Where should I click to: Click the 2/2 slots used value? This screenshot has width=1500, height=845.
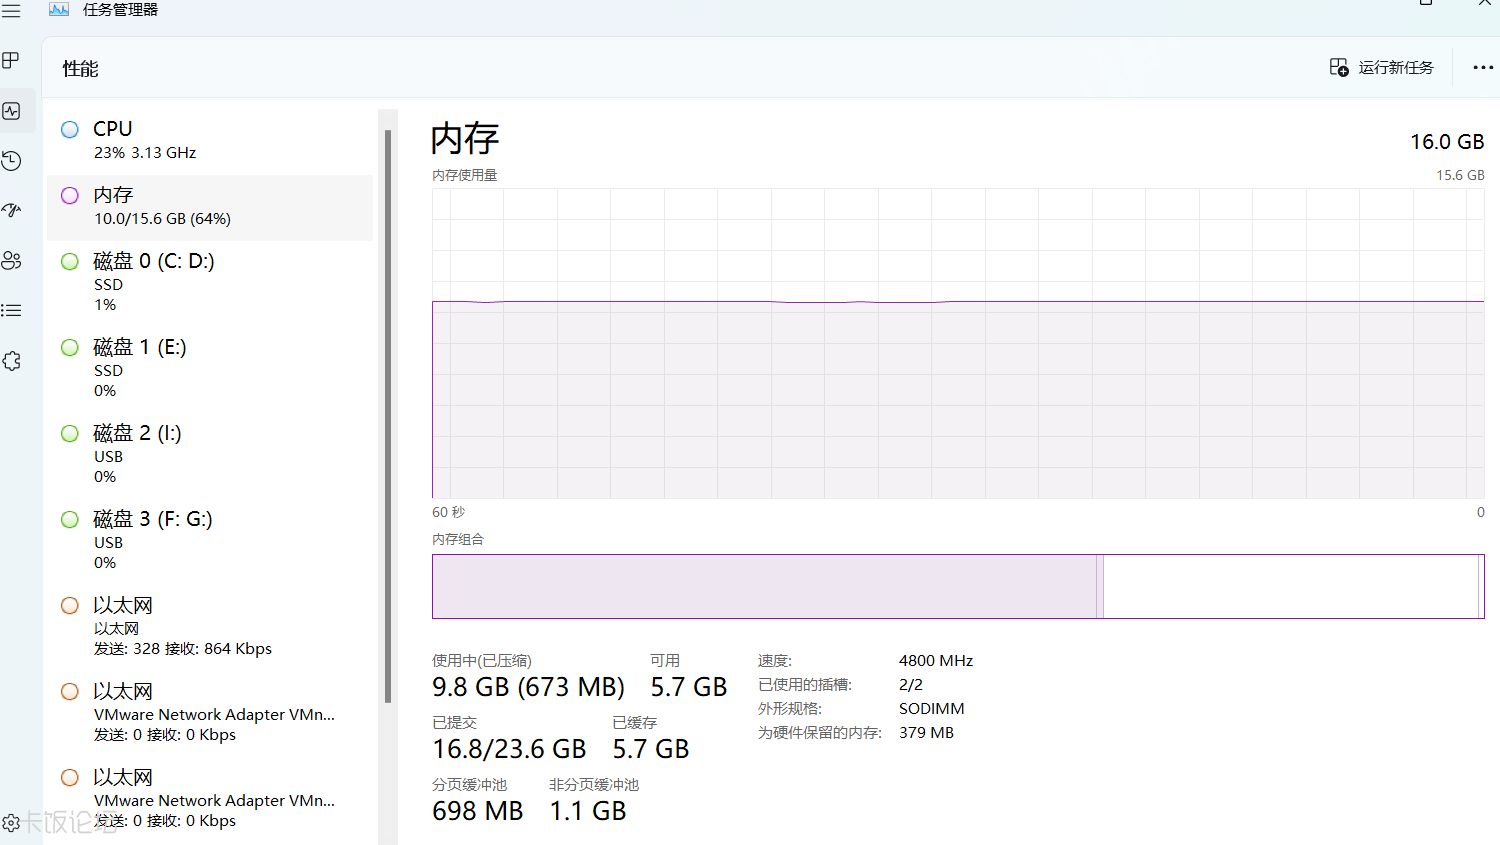point(910,685)
